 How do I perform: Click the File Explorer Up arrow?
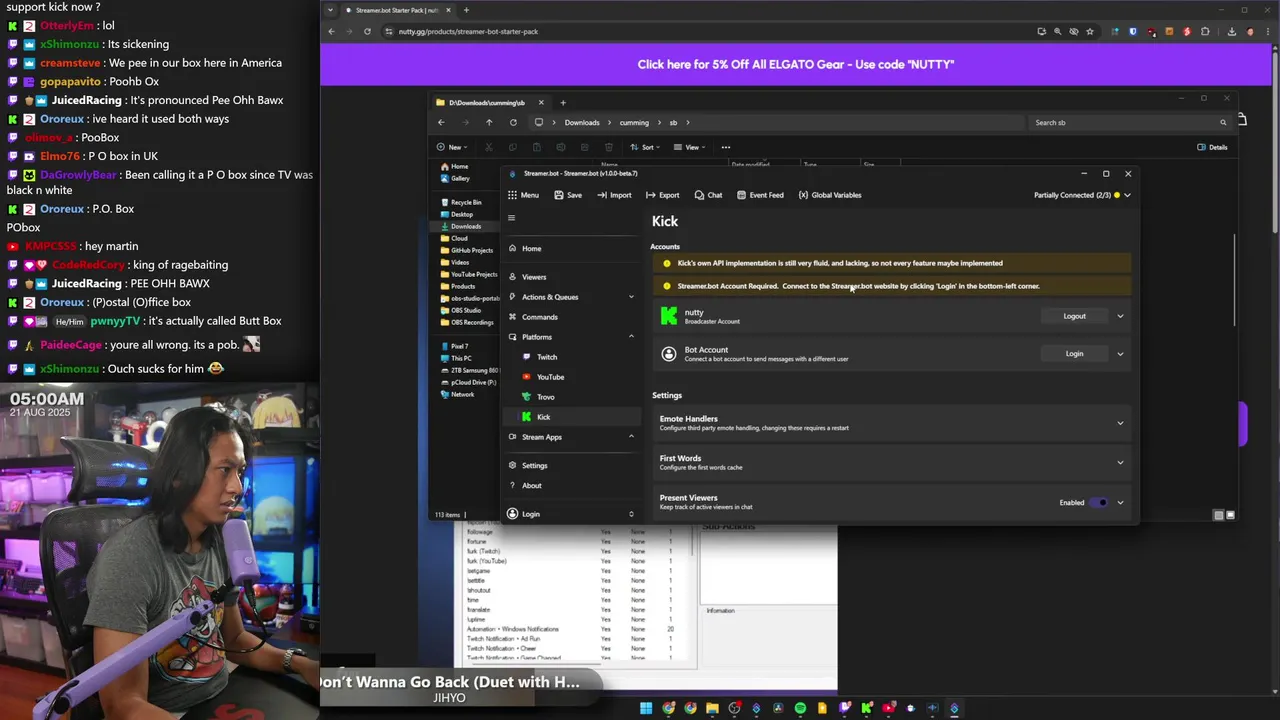[x=489, y=122]
